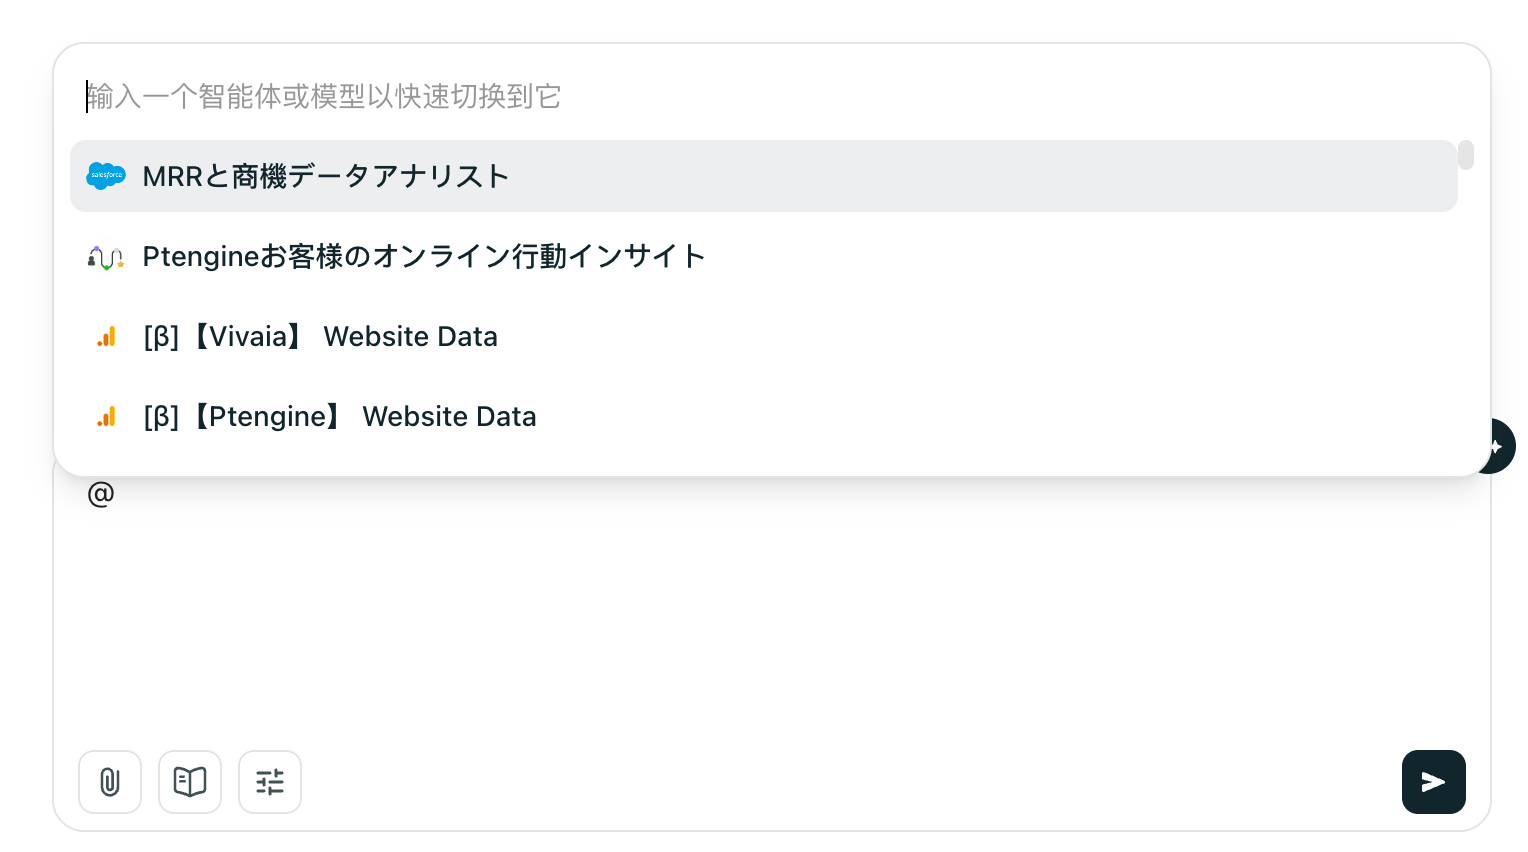Click analytics icon beside 【Ptengine】 Website Data
The width and height of the screenshot is (1528, 852).
(106, 417)
